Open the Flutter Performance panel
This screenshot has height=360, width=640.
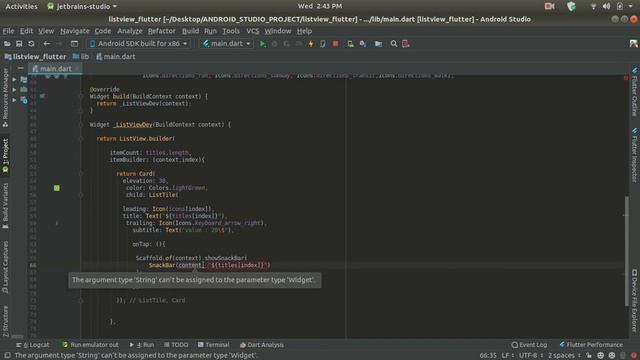click(591, 345)
